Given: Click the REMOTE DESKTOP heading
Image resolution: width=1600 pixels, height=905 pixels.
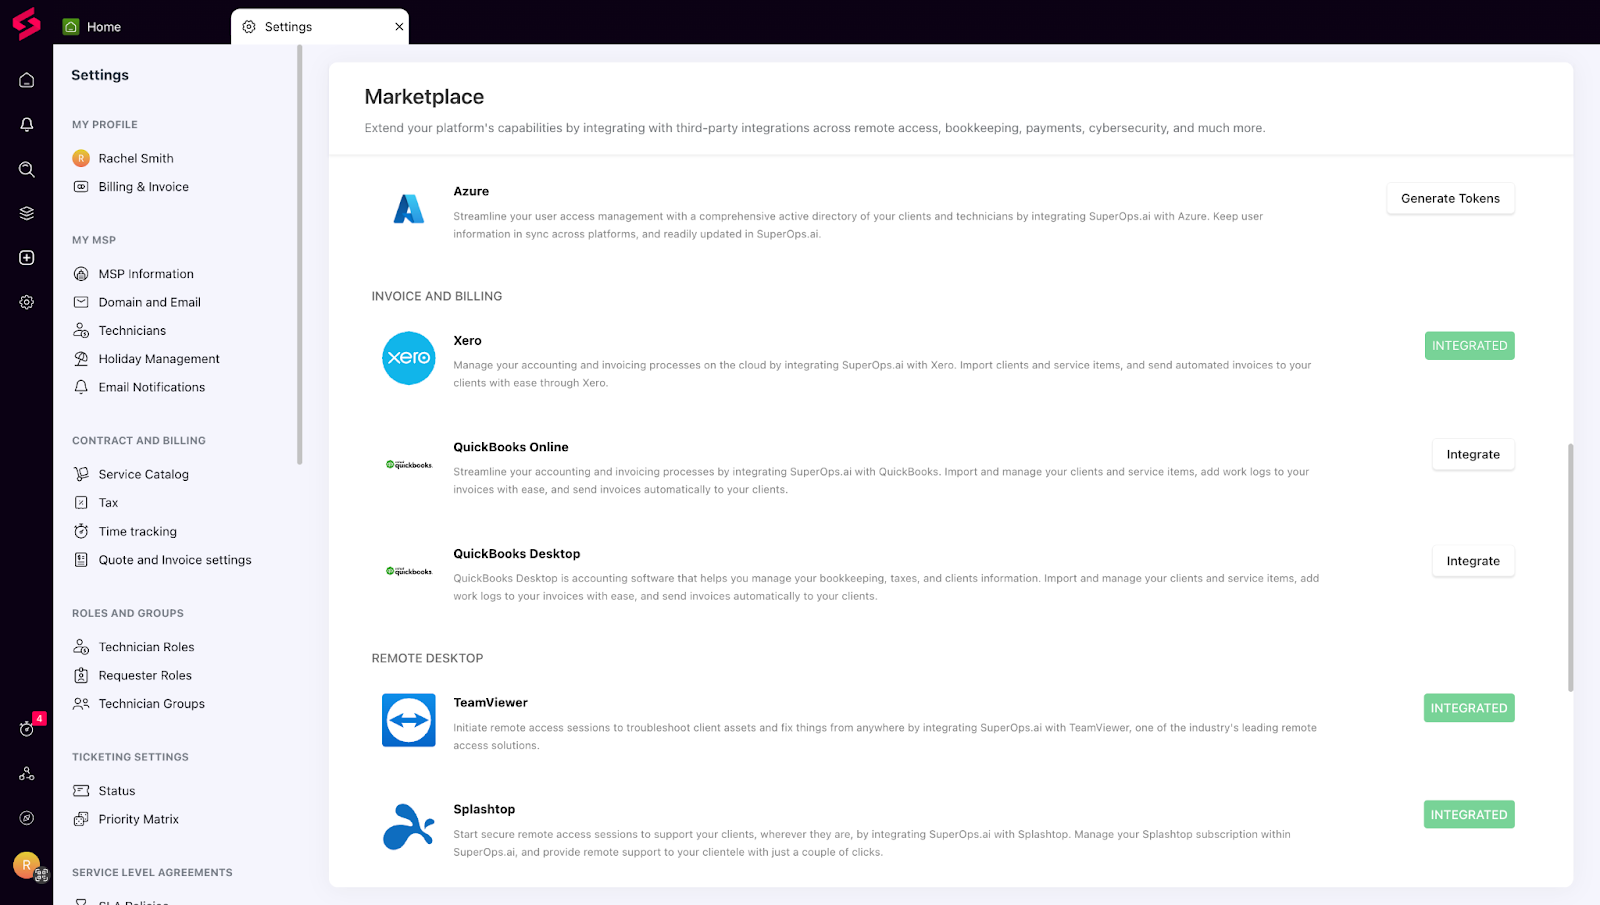Looking at the screenshot, I should click(x=427, y=659).
